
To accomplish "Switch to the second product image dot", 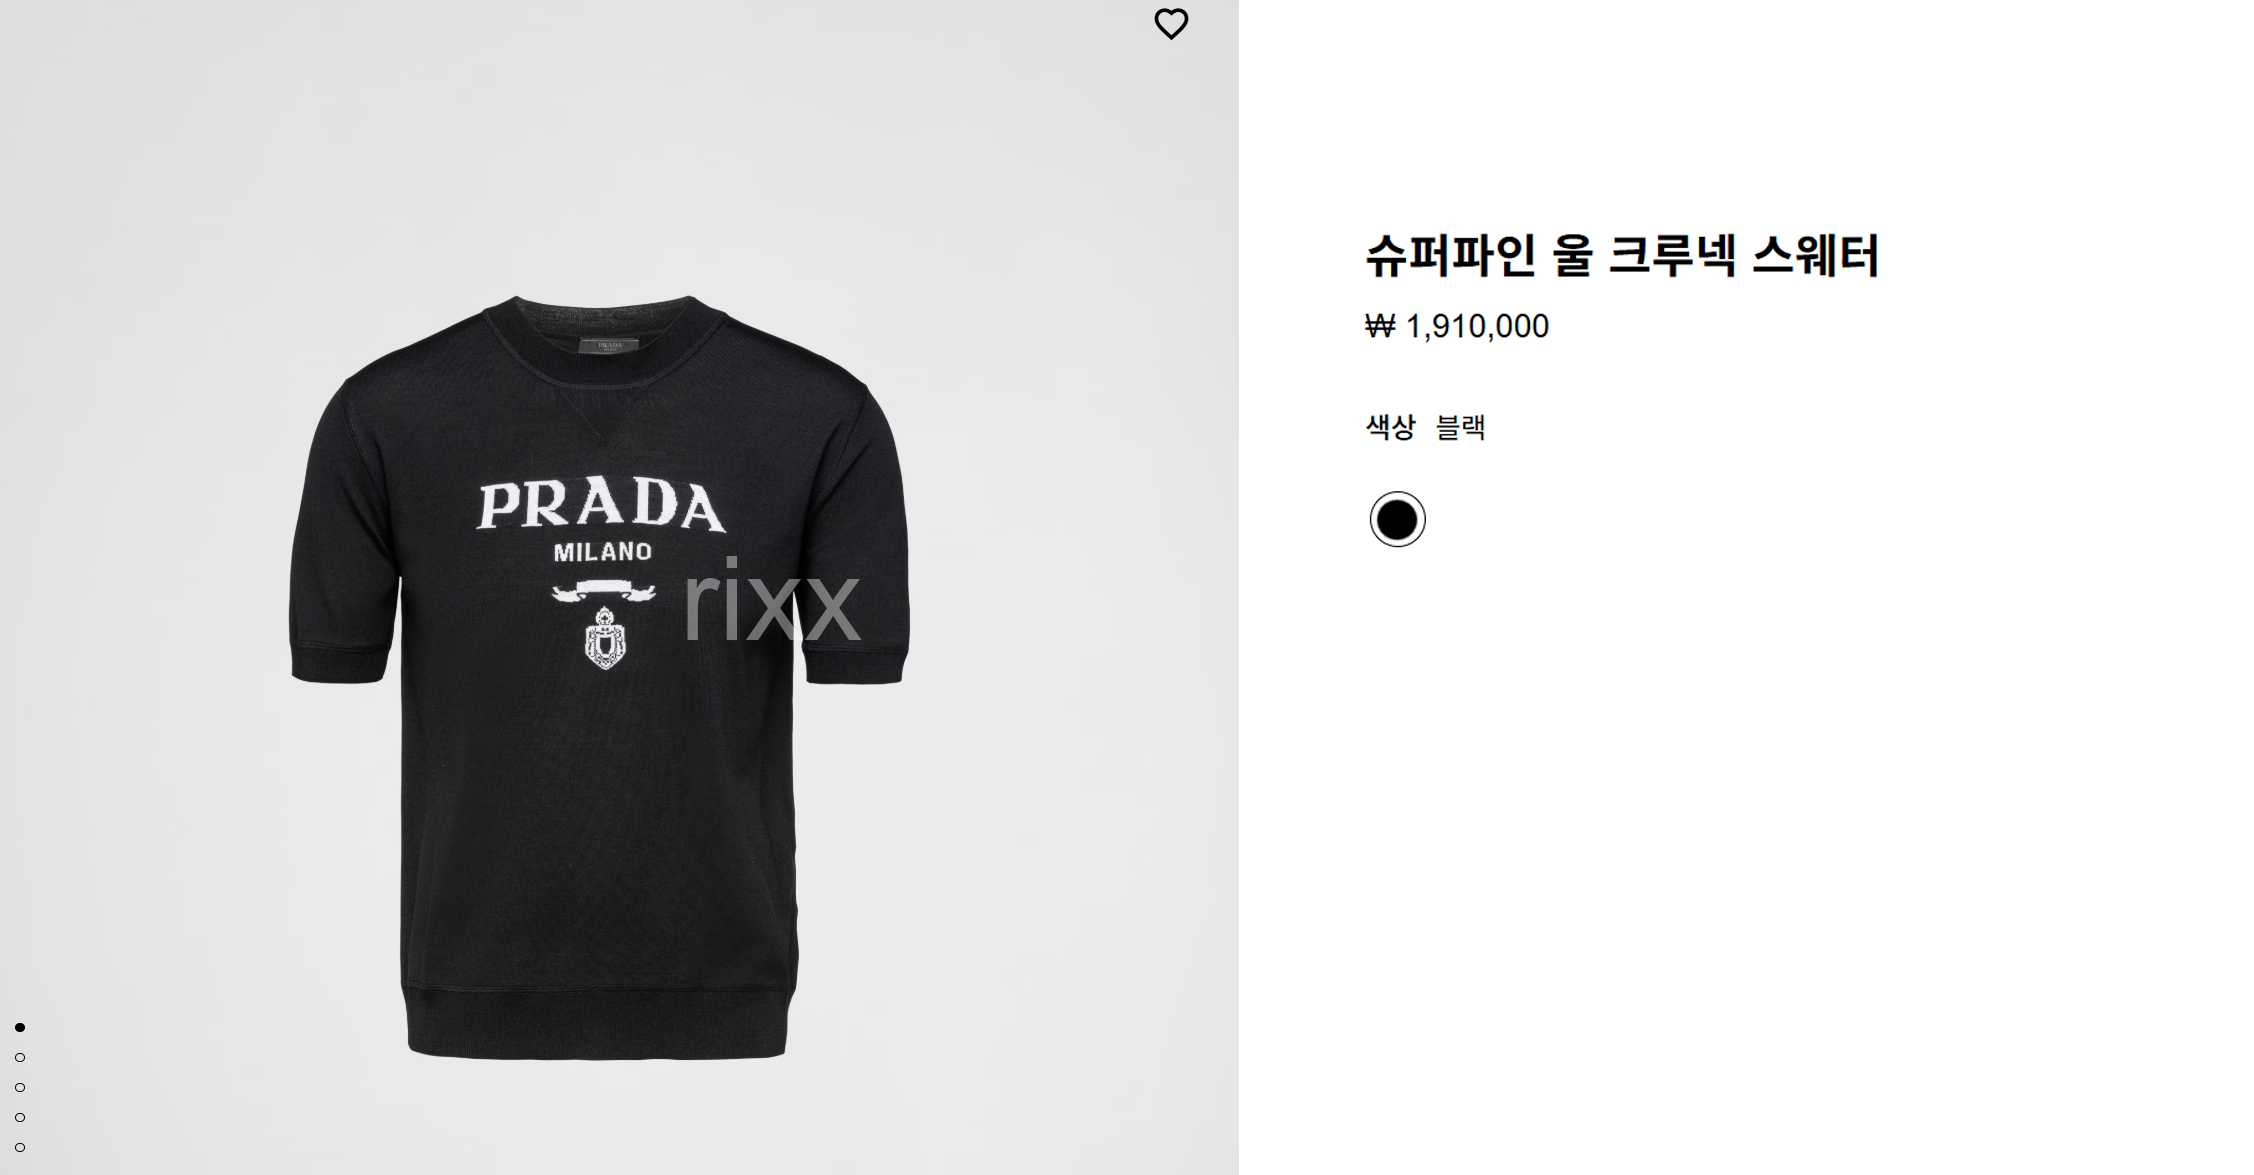I will coord(20,1057).
